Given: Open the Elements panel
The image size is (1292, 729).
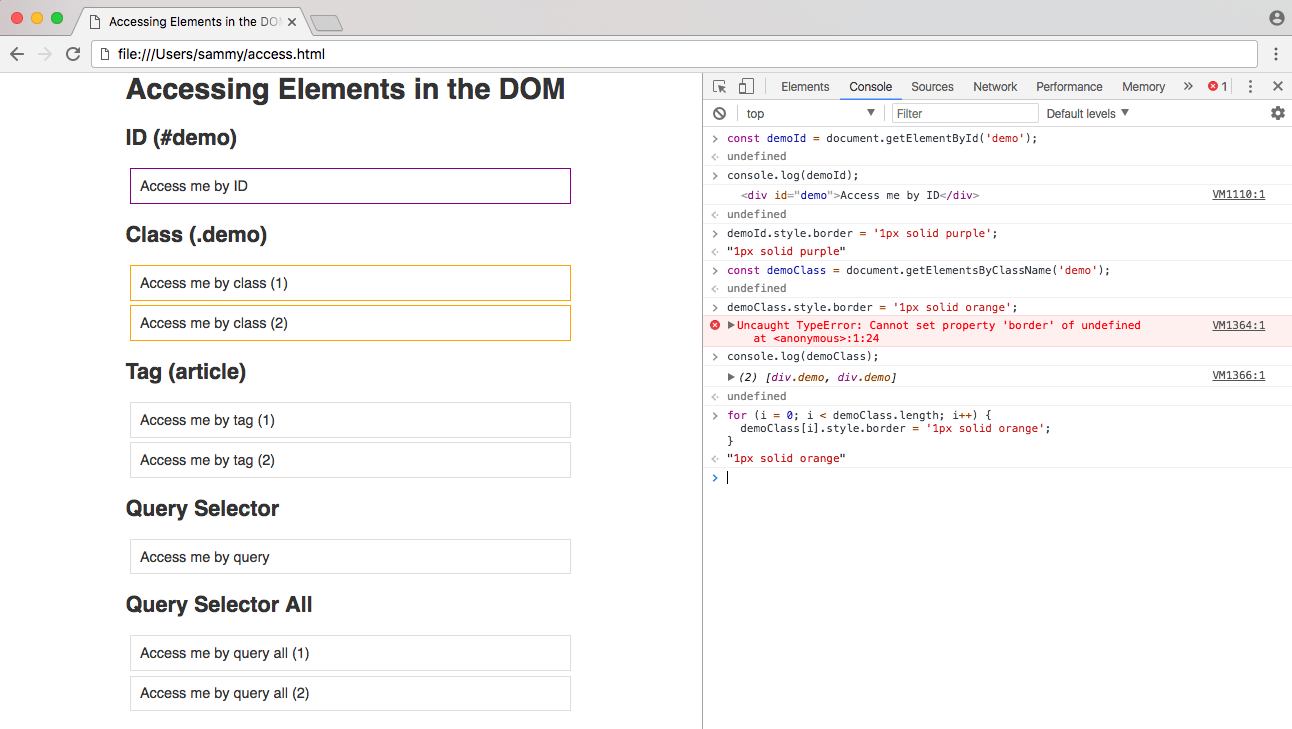Looking at the screenshot, I should [x=805, y=86].
